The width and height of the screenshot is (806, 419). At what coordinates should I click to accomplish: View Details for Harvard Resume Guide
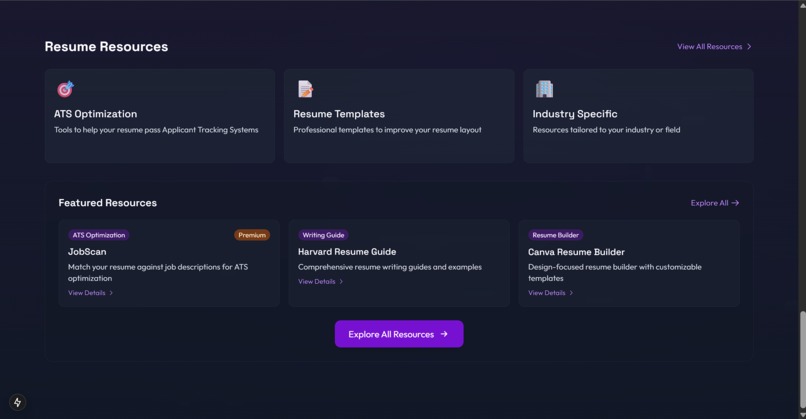pyautogui.click(x=320, y=282)
